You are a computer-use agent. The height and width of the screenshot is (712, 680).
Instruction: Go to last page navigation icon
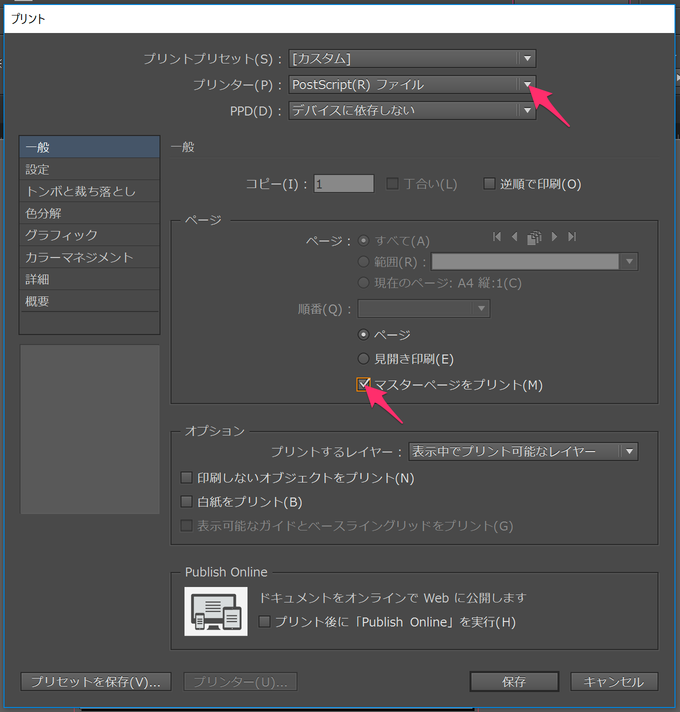coord(572,237)
